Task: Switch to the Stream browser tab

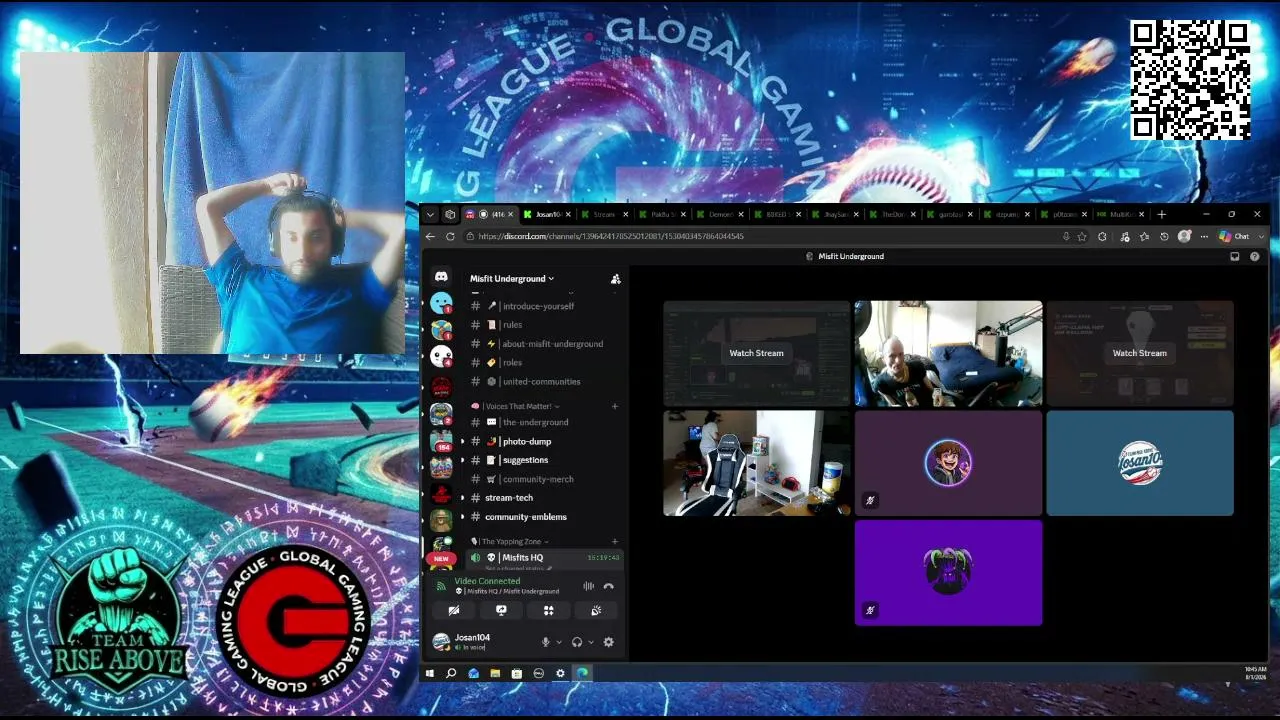Action: (x=604, y=214)
